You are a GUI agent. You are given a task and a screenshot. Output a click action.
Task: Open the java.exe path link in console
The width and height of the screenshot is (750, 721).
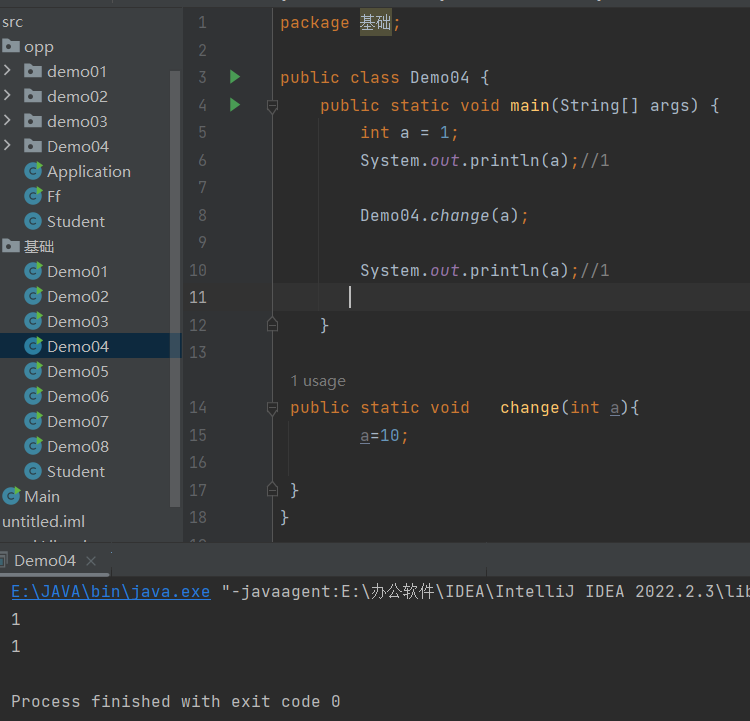110,591
